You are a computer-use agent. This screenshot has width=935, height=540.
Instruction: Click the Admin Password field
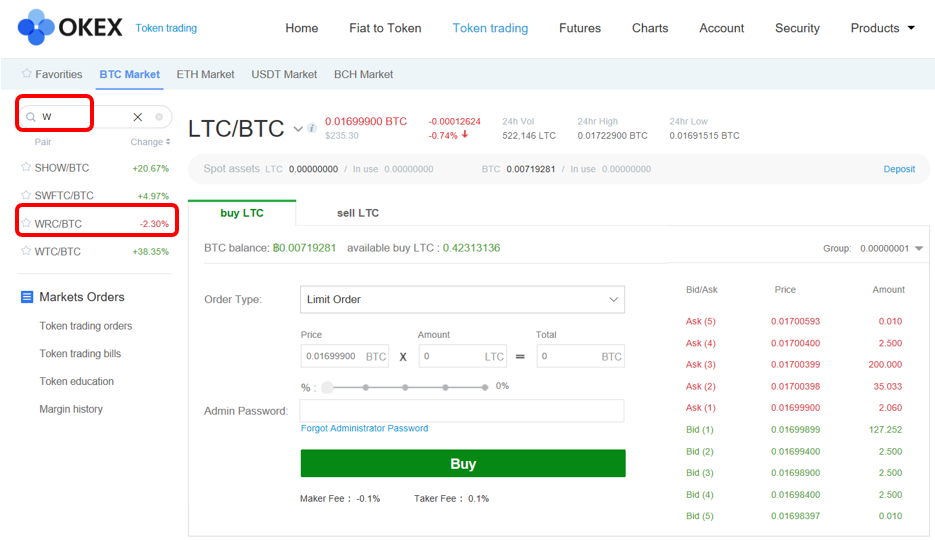click(462, 411)
